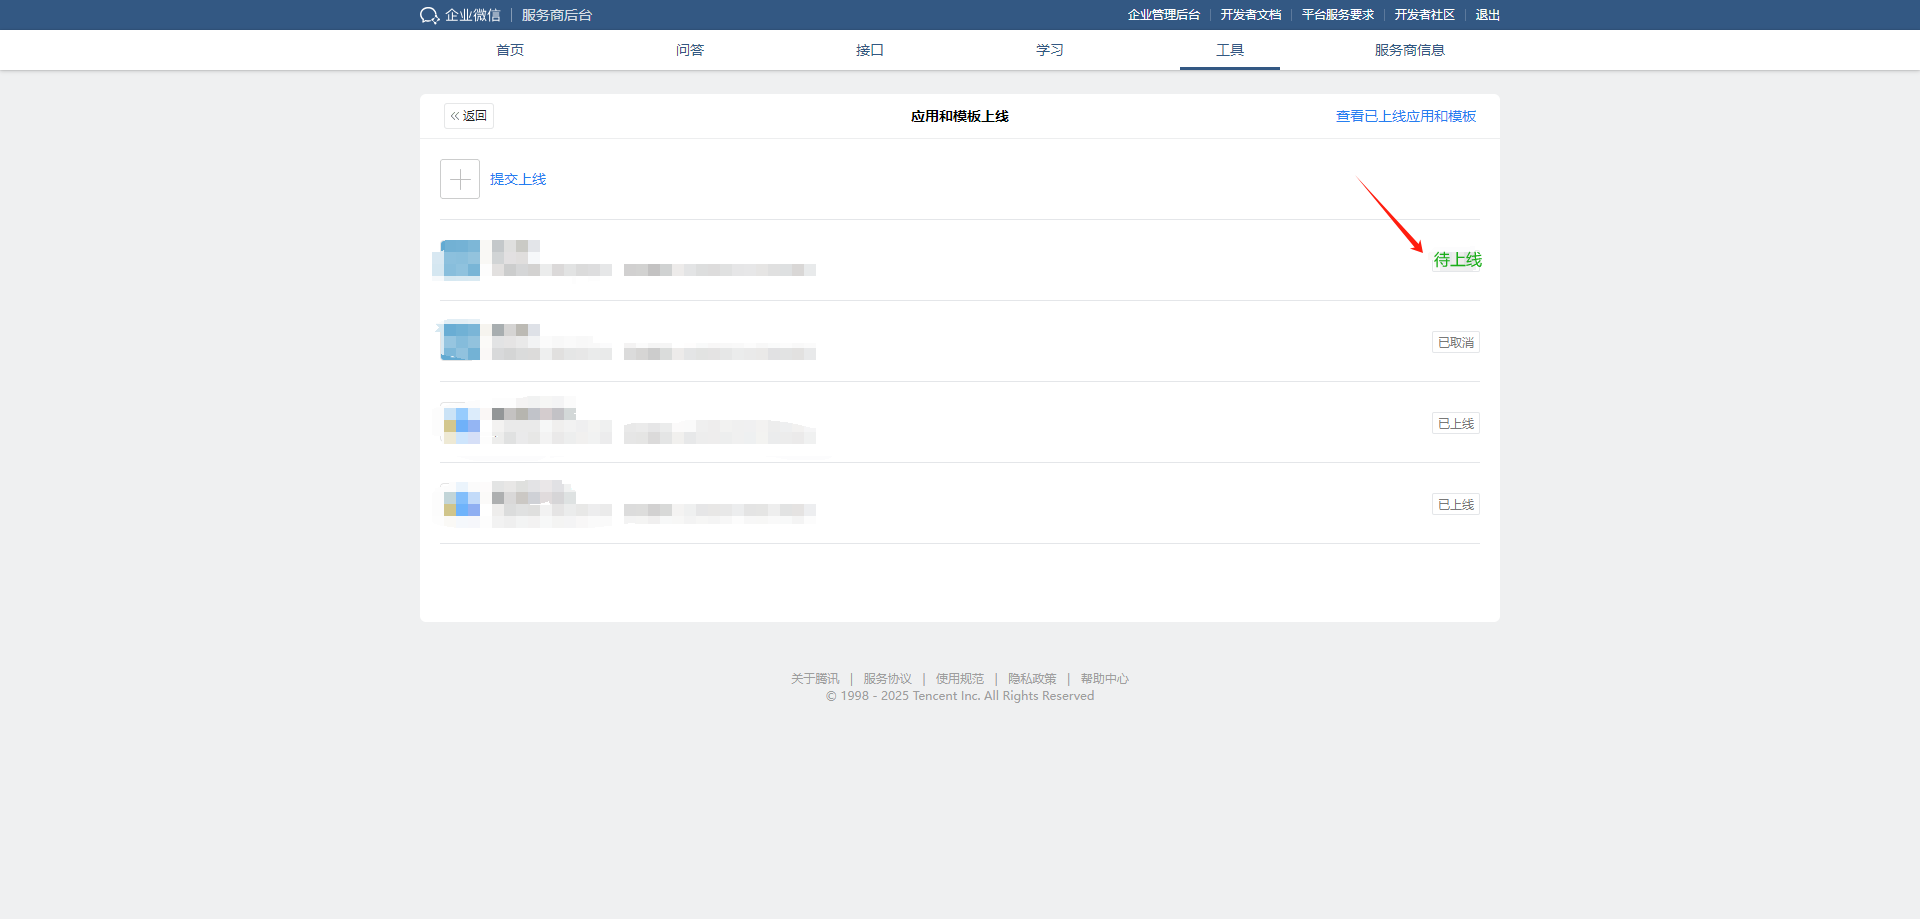This screenshot has height=919, width=1920.
Task: Open 隐私政策 footer link
Action: click(1032, 679)
